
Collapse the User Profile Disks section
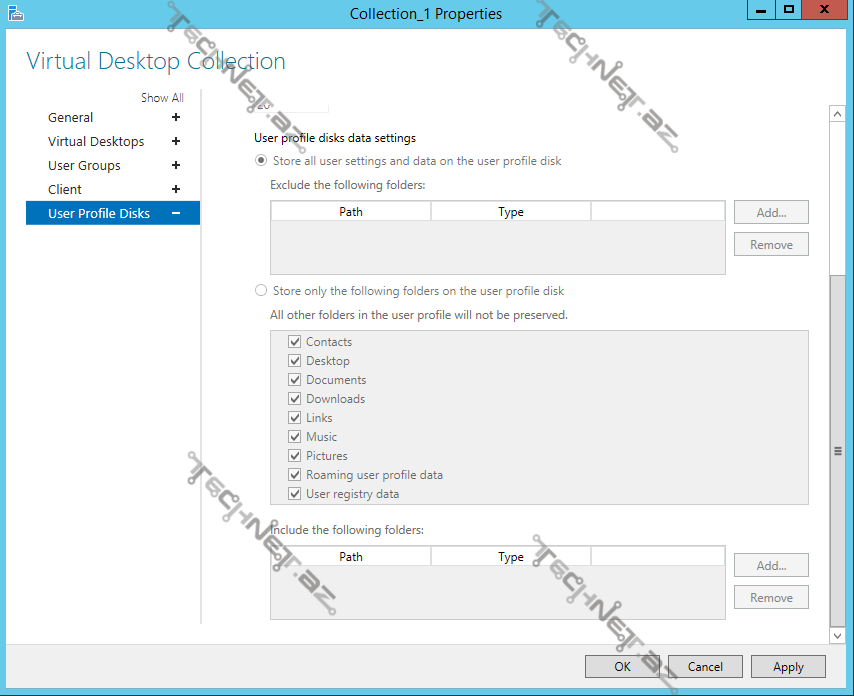[176, 213]
